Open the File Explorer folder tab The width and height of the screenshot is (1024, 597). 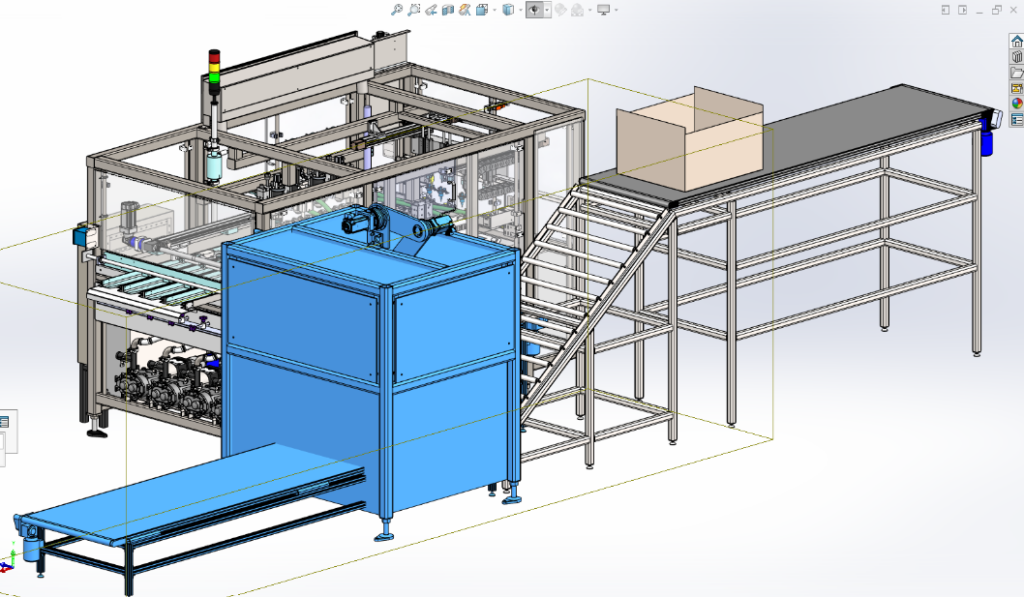(1017, 73)
